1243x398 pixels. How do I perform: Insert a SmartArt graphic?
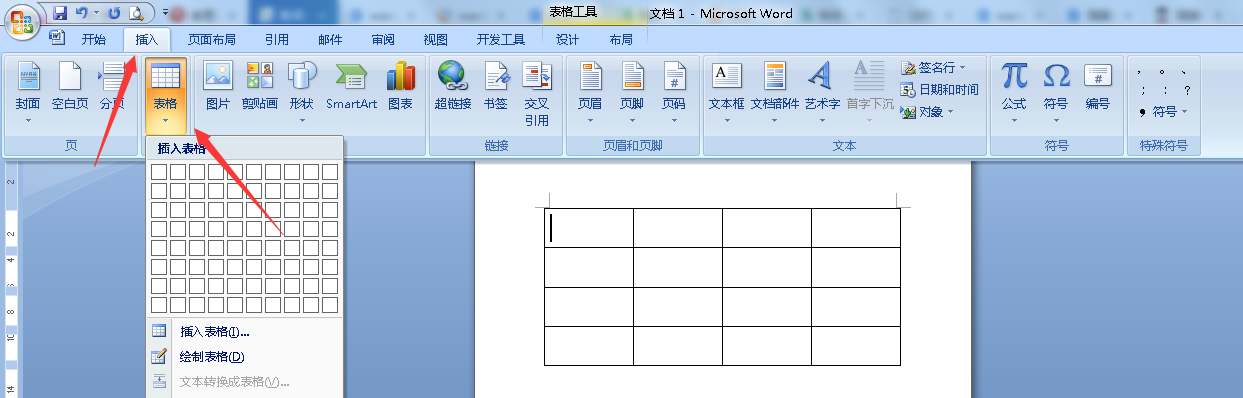pos(352,85)
